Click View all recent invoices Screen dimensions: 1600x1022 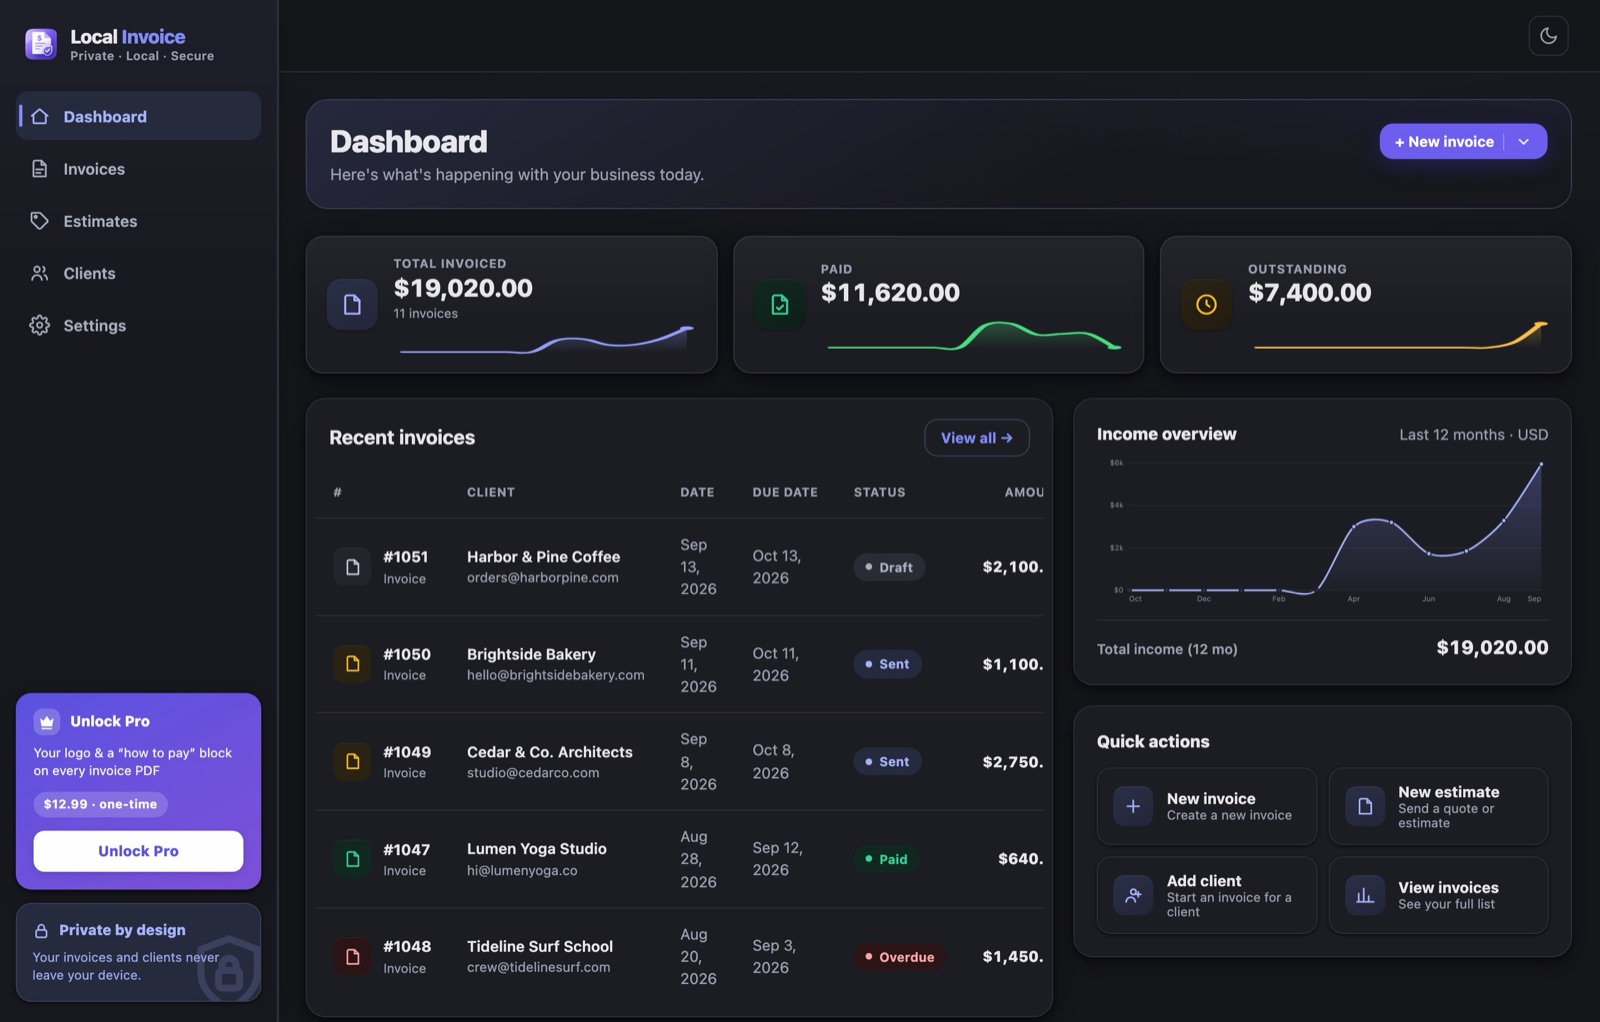click(x=977, y=438)
